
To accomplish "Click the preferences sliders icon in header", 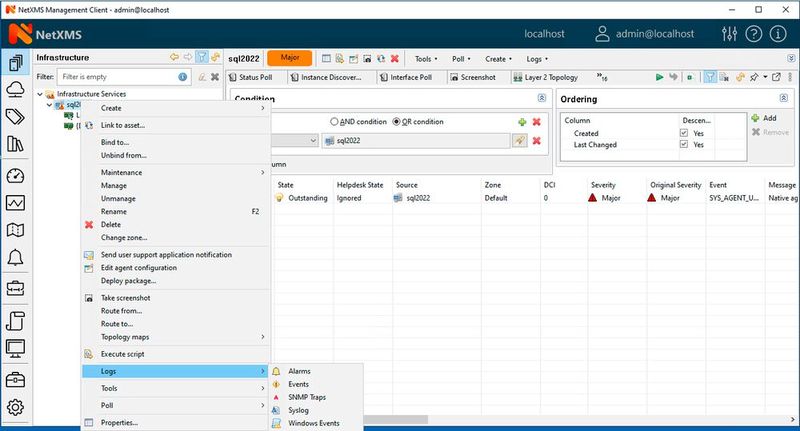I will [x=729, y=34].
